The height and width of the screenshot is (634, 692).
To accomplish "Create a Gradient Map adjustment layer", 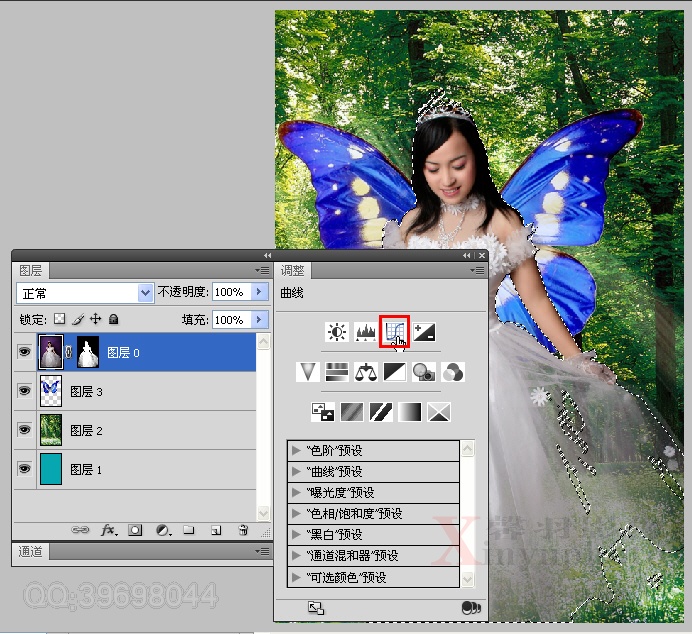I will [410, 412].
